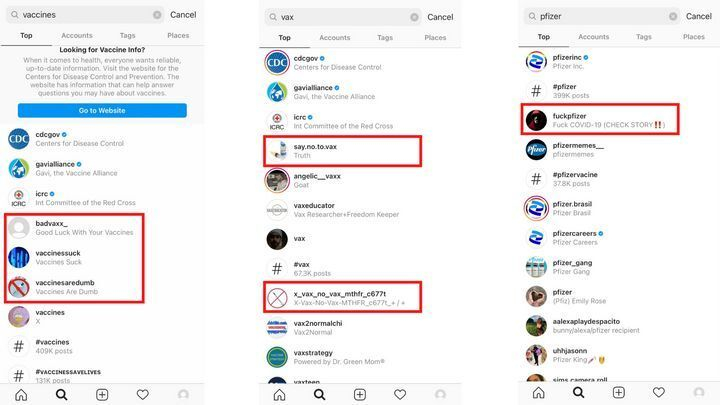Open the say.no.to.vax account result
This screenshot has width=720, height=405.
pos(342,151)
